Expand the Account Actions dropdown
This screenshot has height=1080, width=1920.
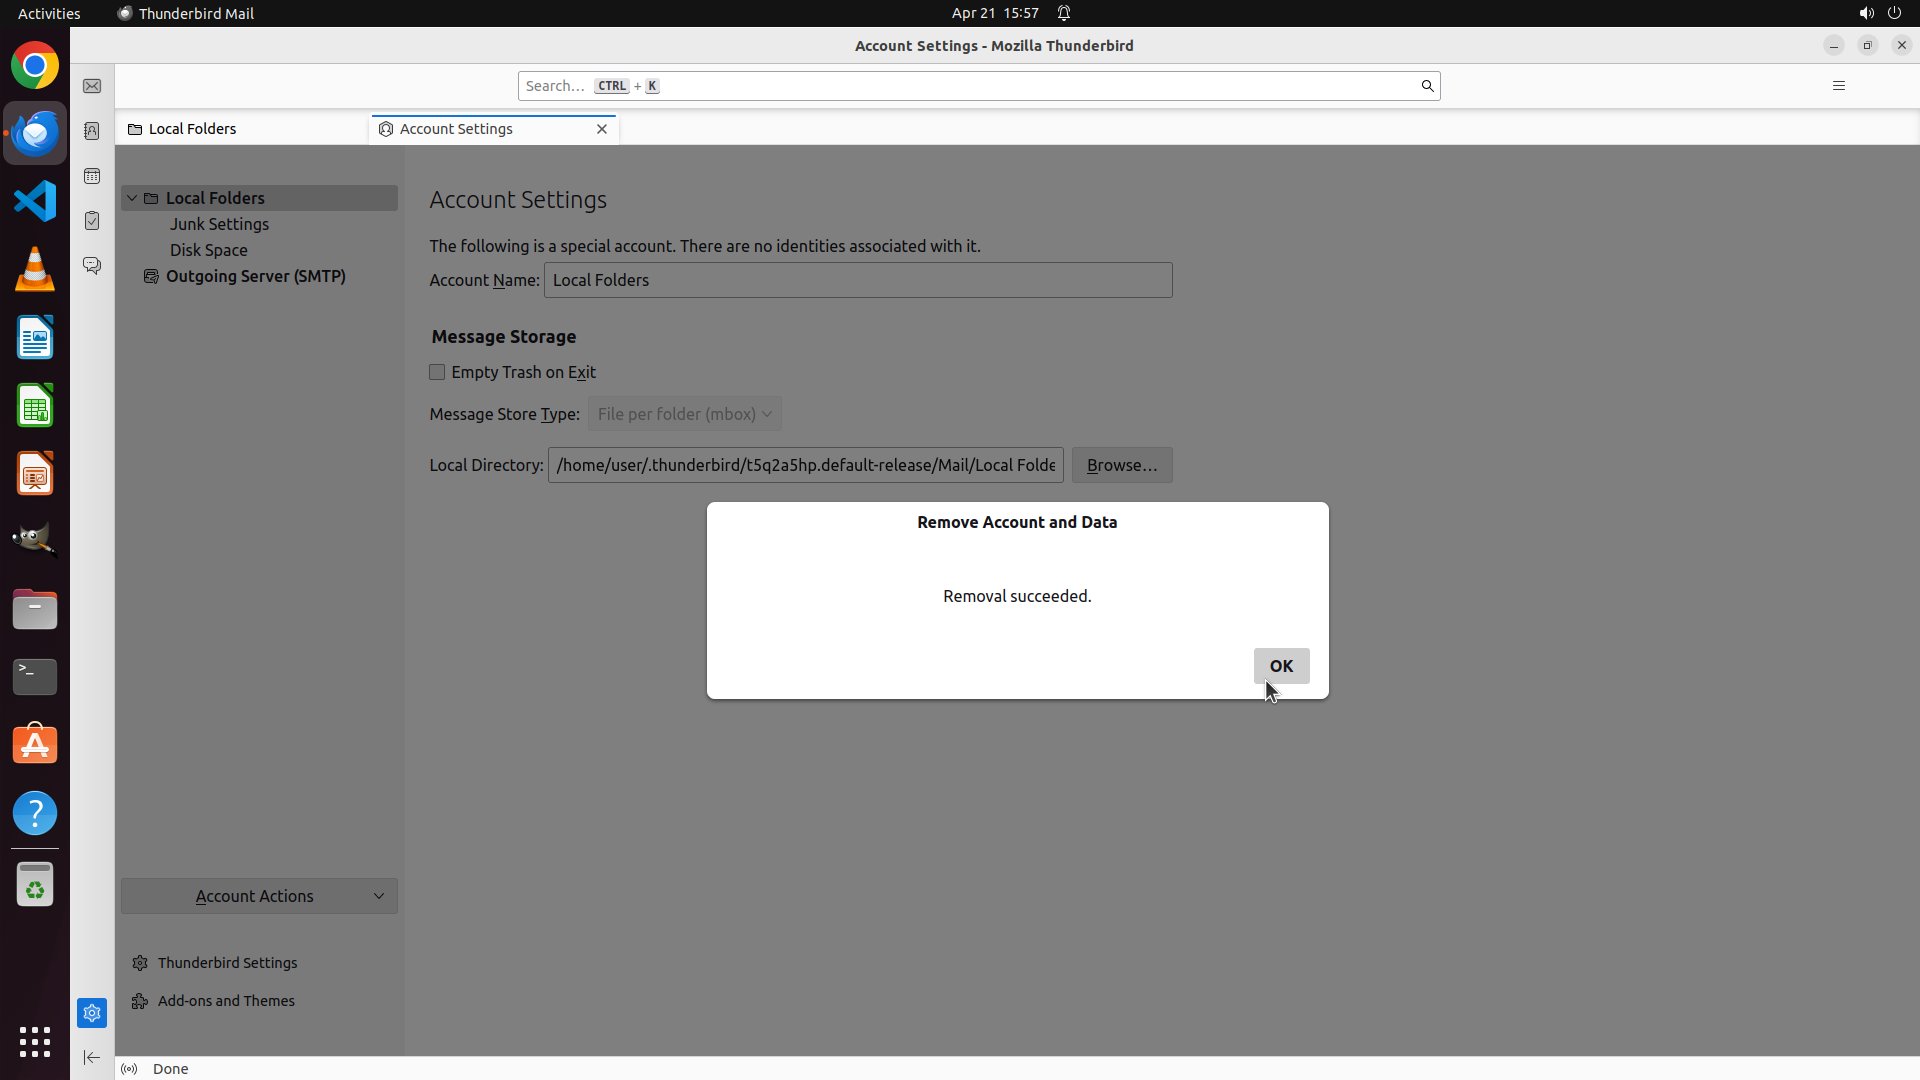pyautogui.click(x=259, y=896)
